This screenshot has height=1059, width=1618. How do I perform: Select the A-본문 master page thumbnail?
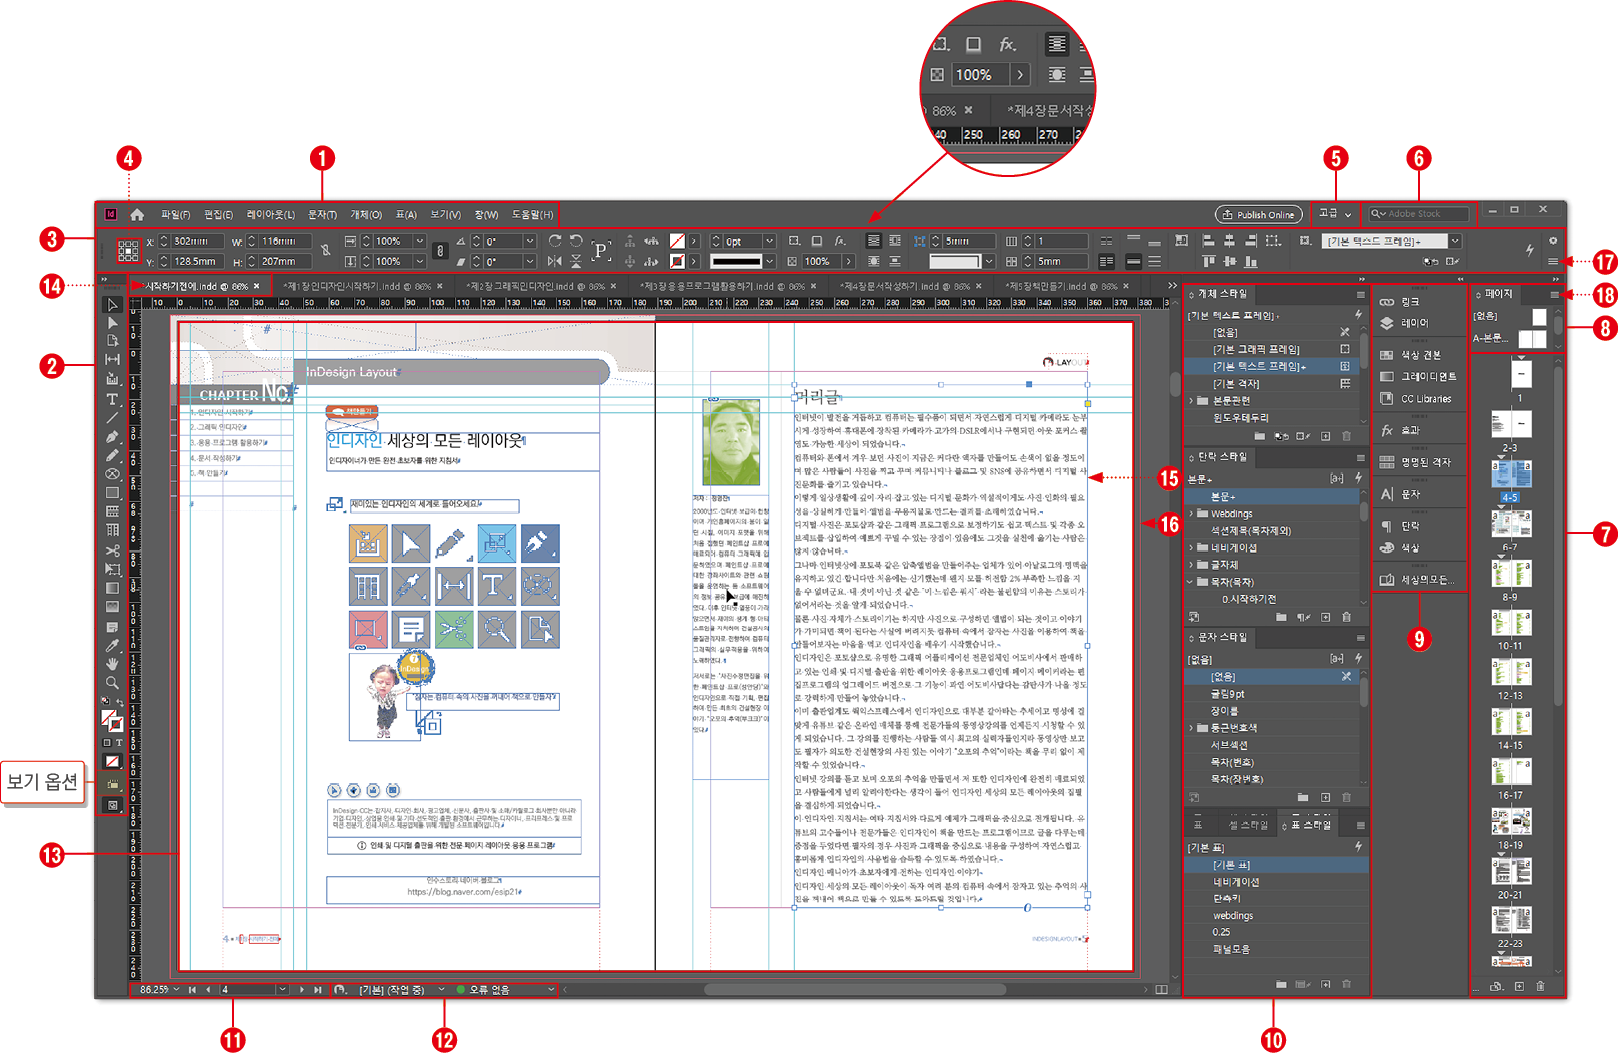[x=1531, y=340]
